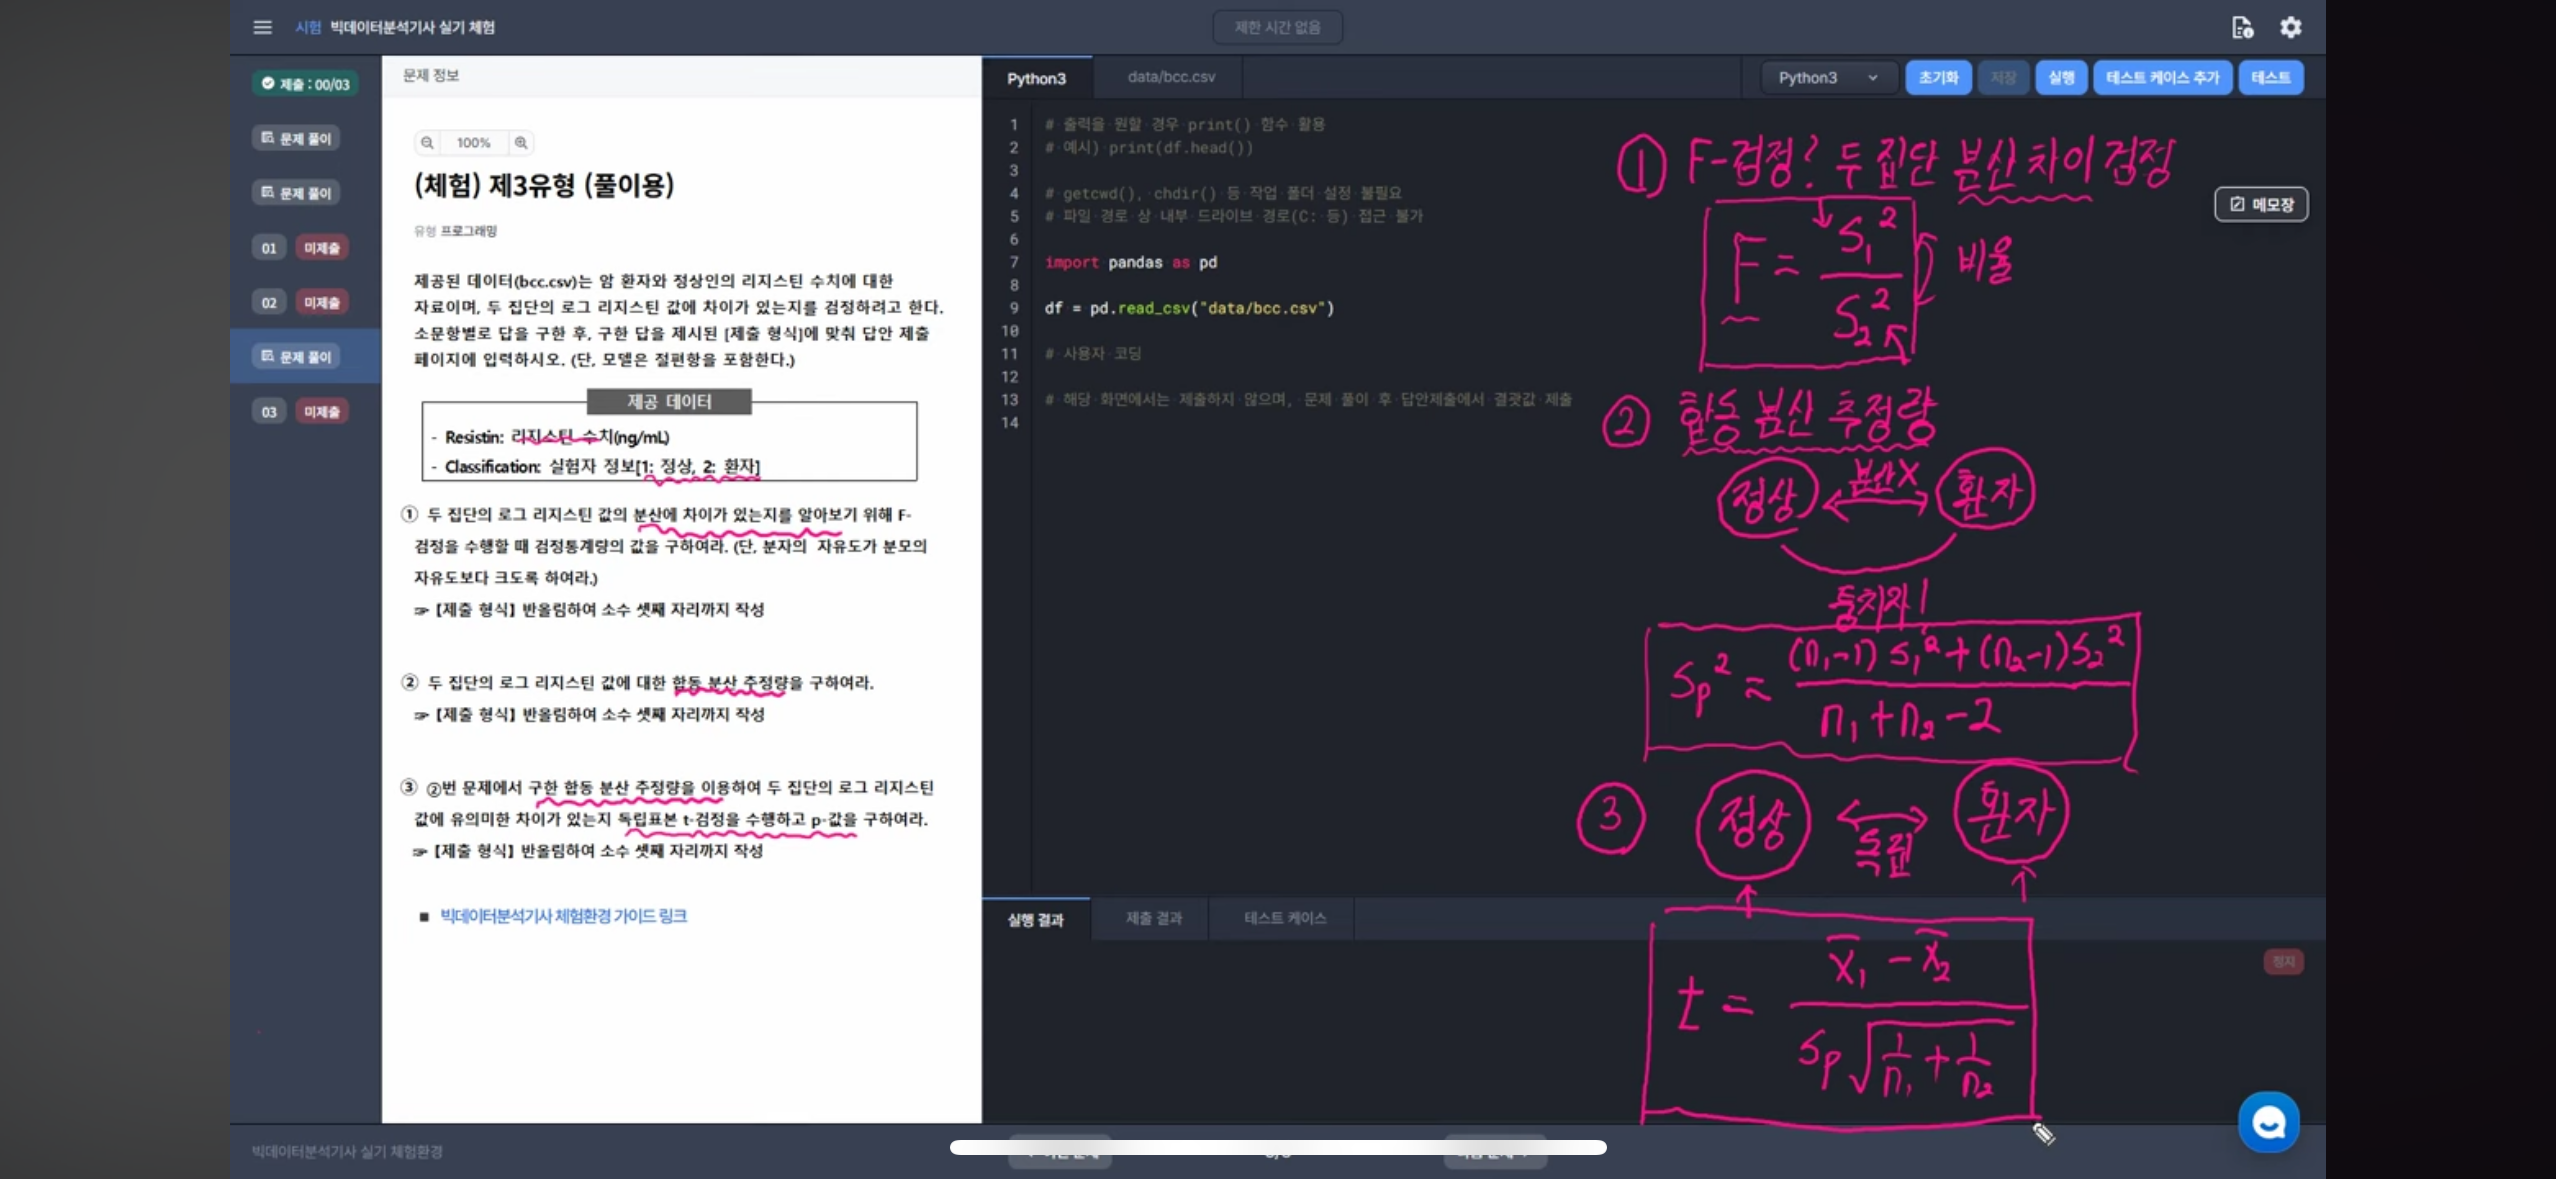
Task: Click the 제공 데이터 box header
Action: [669, 401]
